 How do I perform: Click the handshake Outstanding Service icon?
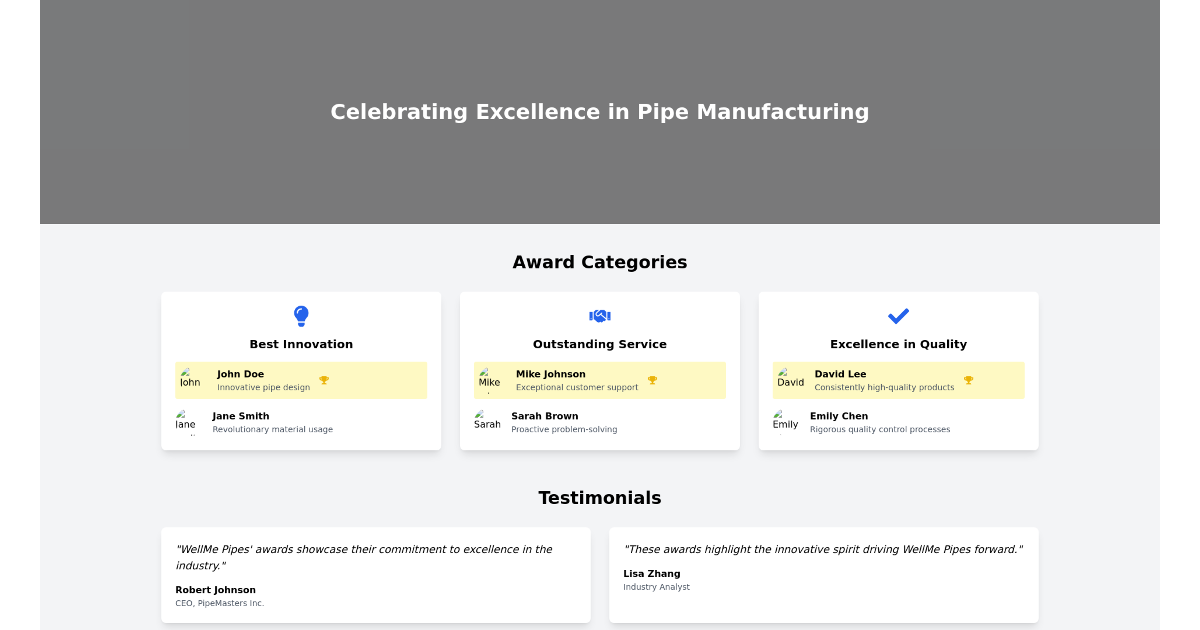(599, 315)
